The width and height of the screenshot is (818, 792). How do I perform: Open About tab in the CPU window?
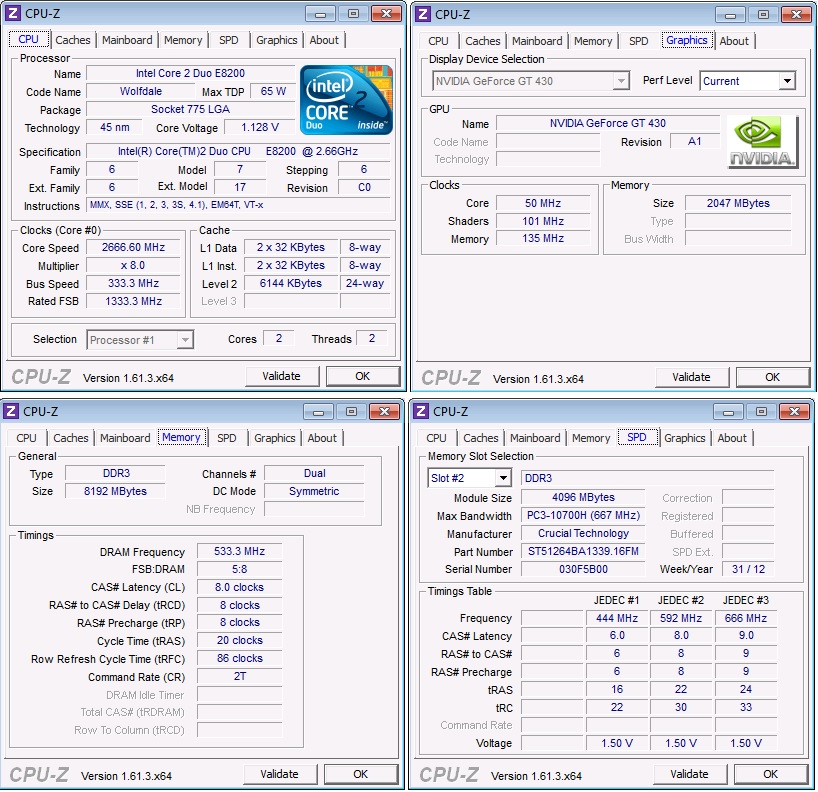[x=324, y=40]
